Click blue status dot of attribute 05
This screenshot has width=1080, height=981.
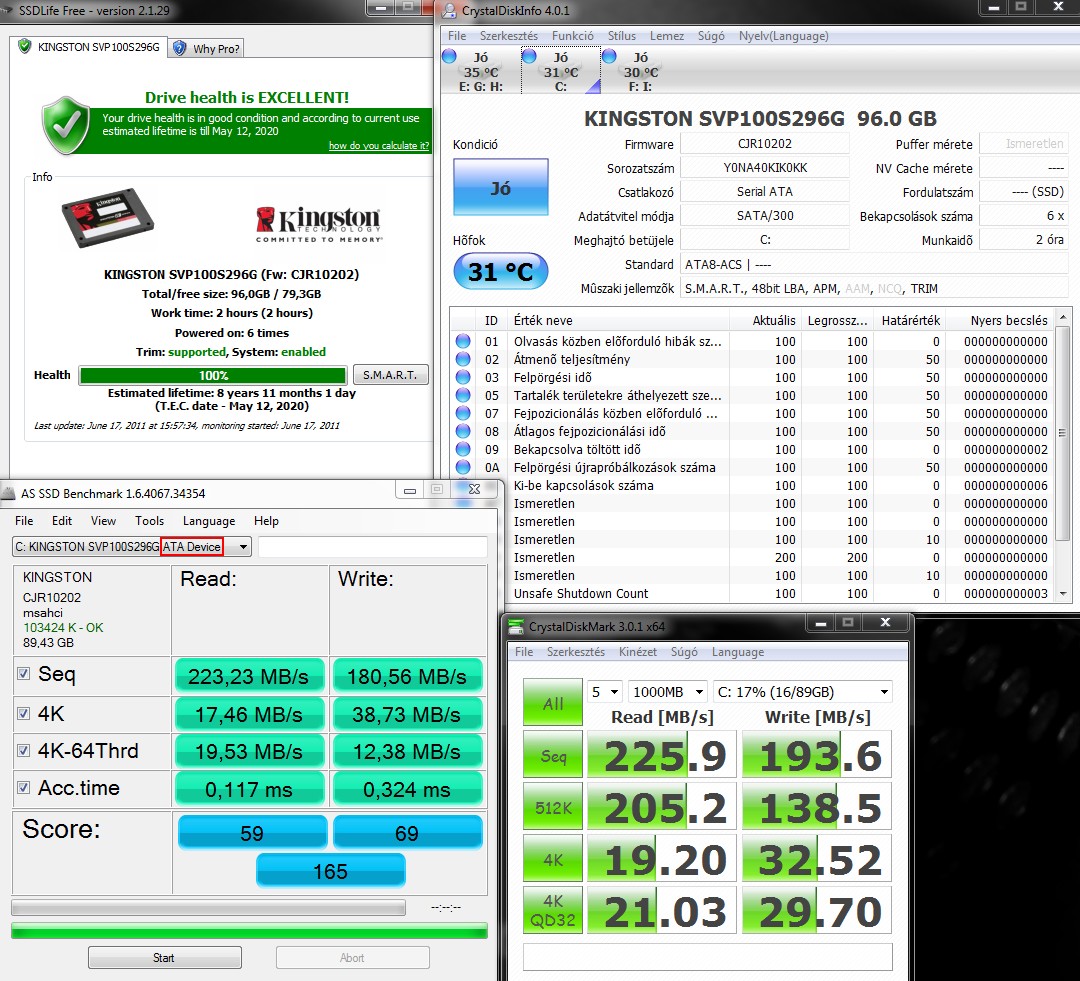tap(463, 395)
